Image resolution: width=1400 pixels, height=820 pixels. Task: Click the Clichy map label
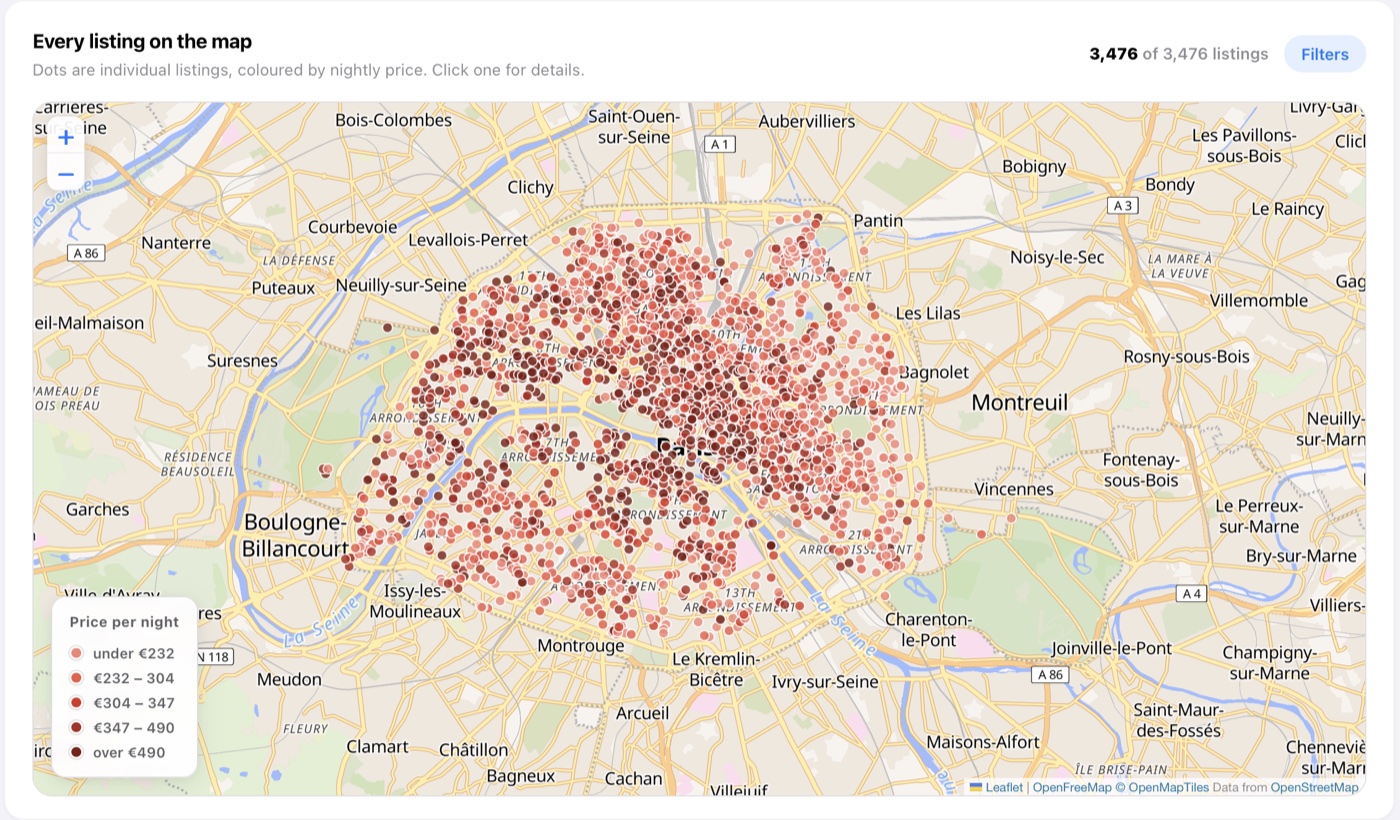pyautogui.click(x=530, y=187)
